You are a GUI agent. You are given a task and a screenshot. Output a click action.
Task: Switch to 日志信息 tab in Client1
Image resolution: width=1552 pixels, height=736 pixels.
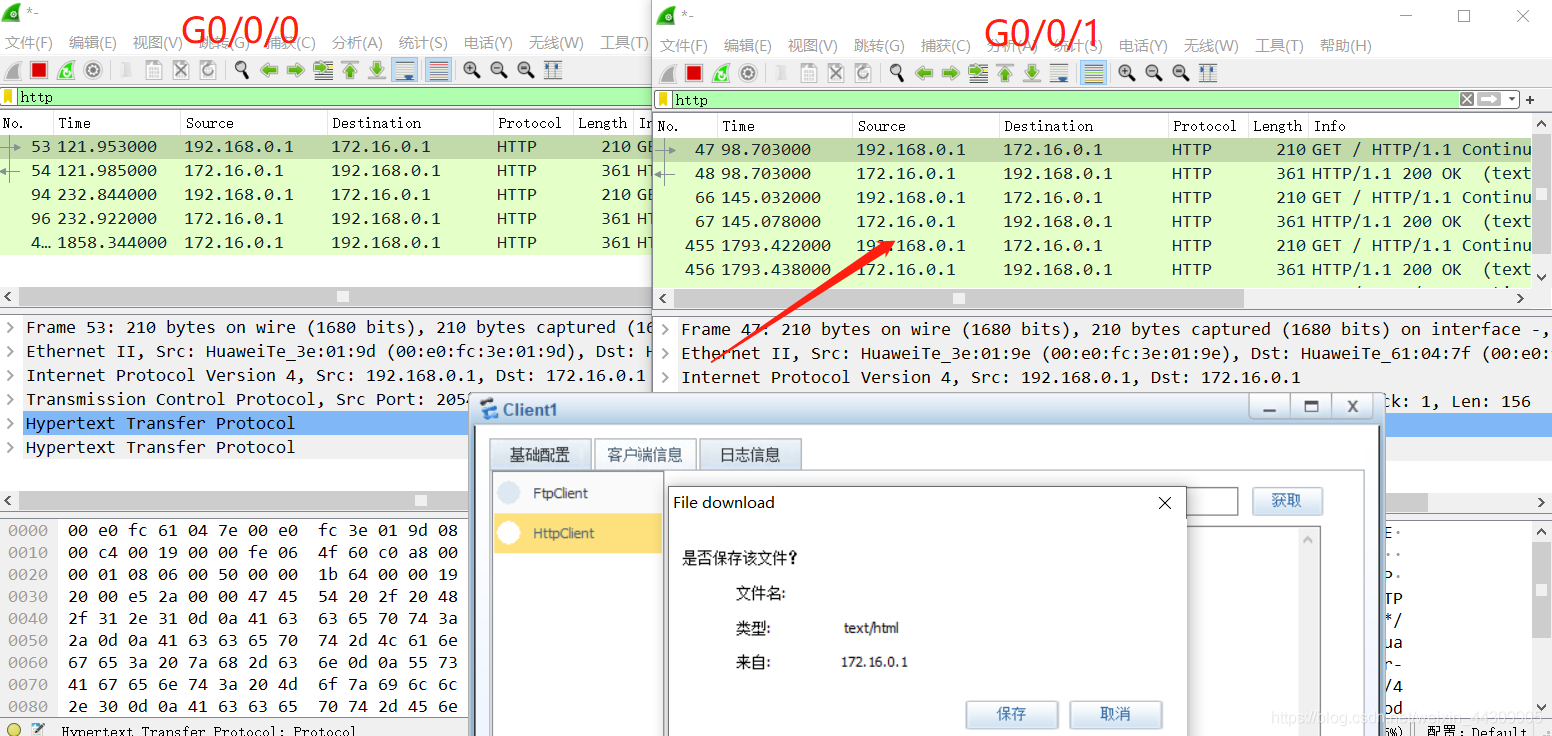pos(750,455)
